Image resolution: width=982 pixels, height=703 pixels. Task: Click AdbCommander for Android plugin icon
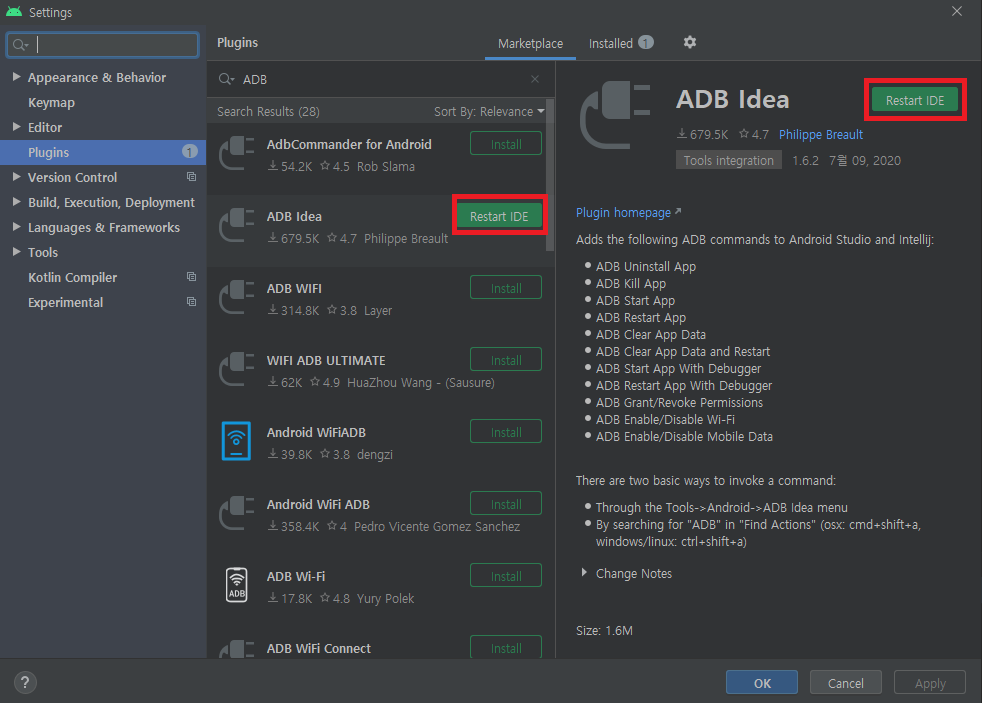pyautogui.click(x=237, y=153)
